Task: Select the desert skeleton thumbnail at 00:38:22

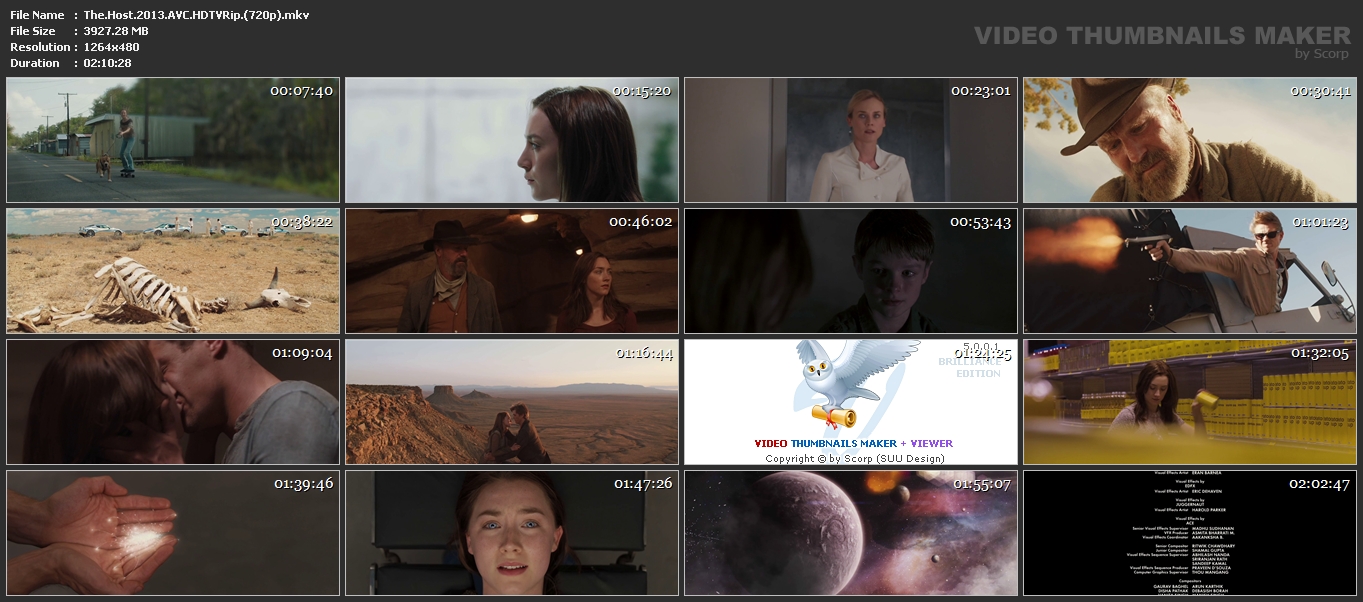Action: tap(173, 271)
